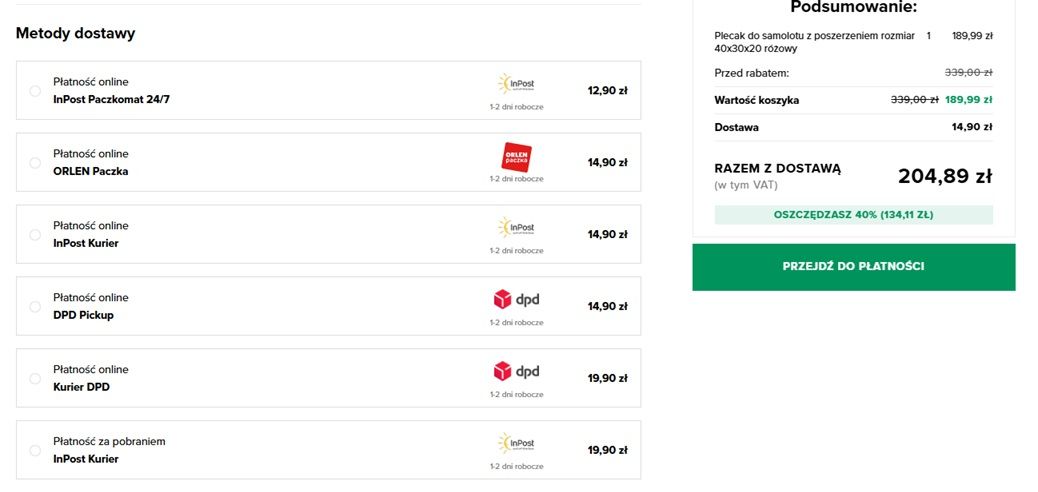Choose Kurier DPD radio button
This screenshot has height=492, width=1038.
(35, 379)
